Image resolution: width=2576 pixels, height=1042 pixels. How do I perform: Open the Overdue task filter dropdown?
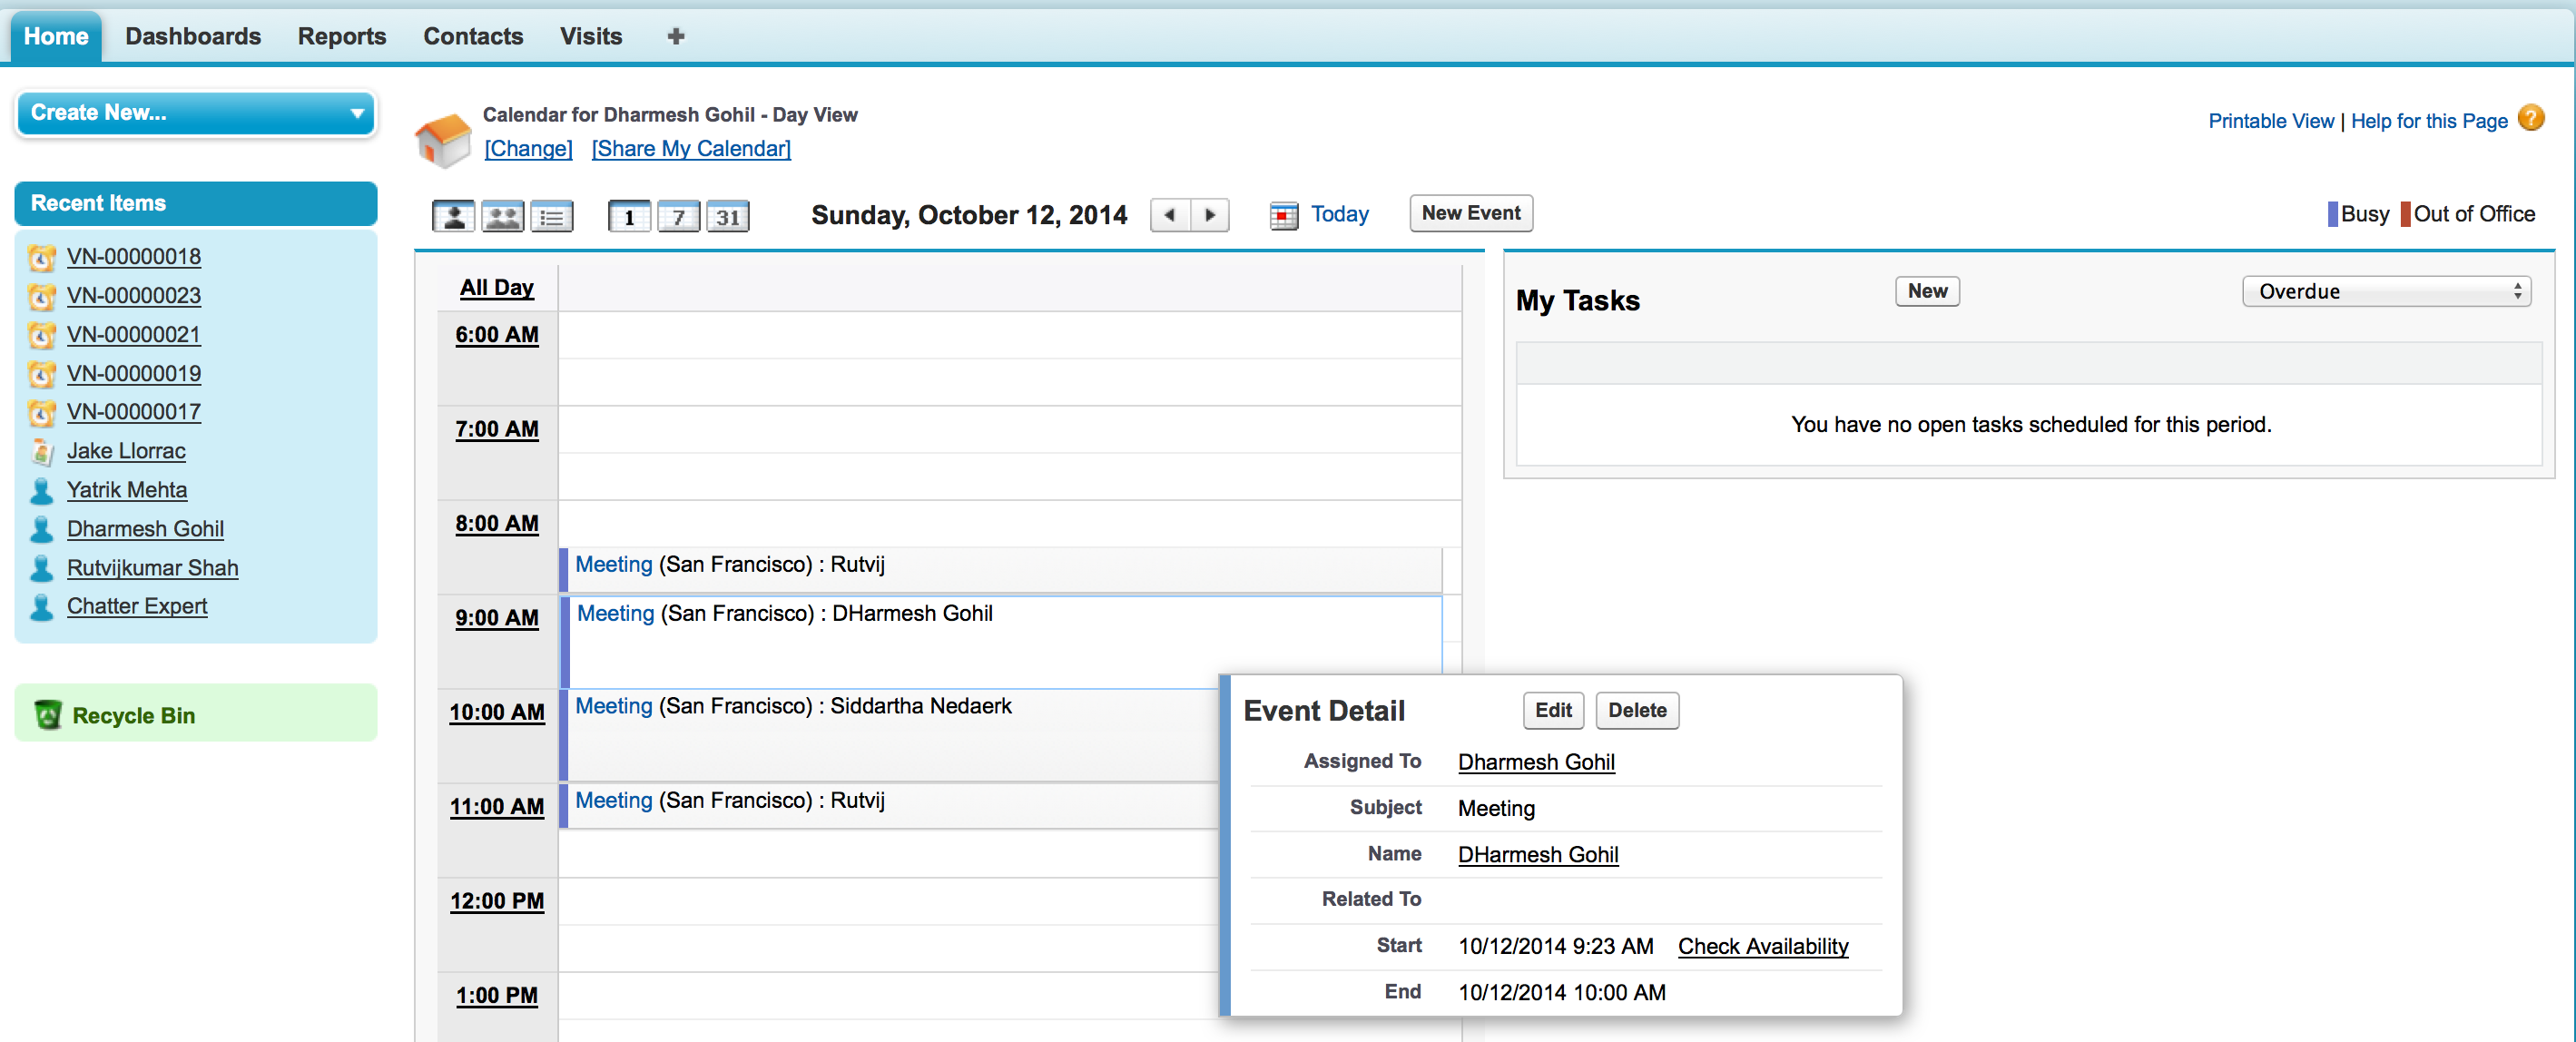pyautogui.click(x=2385, y=291)
